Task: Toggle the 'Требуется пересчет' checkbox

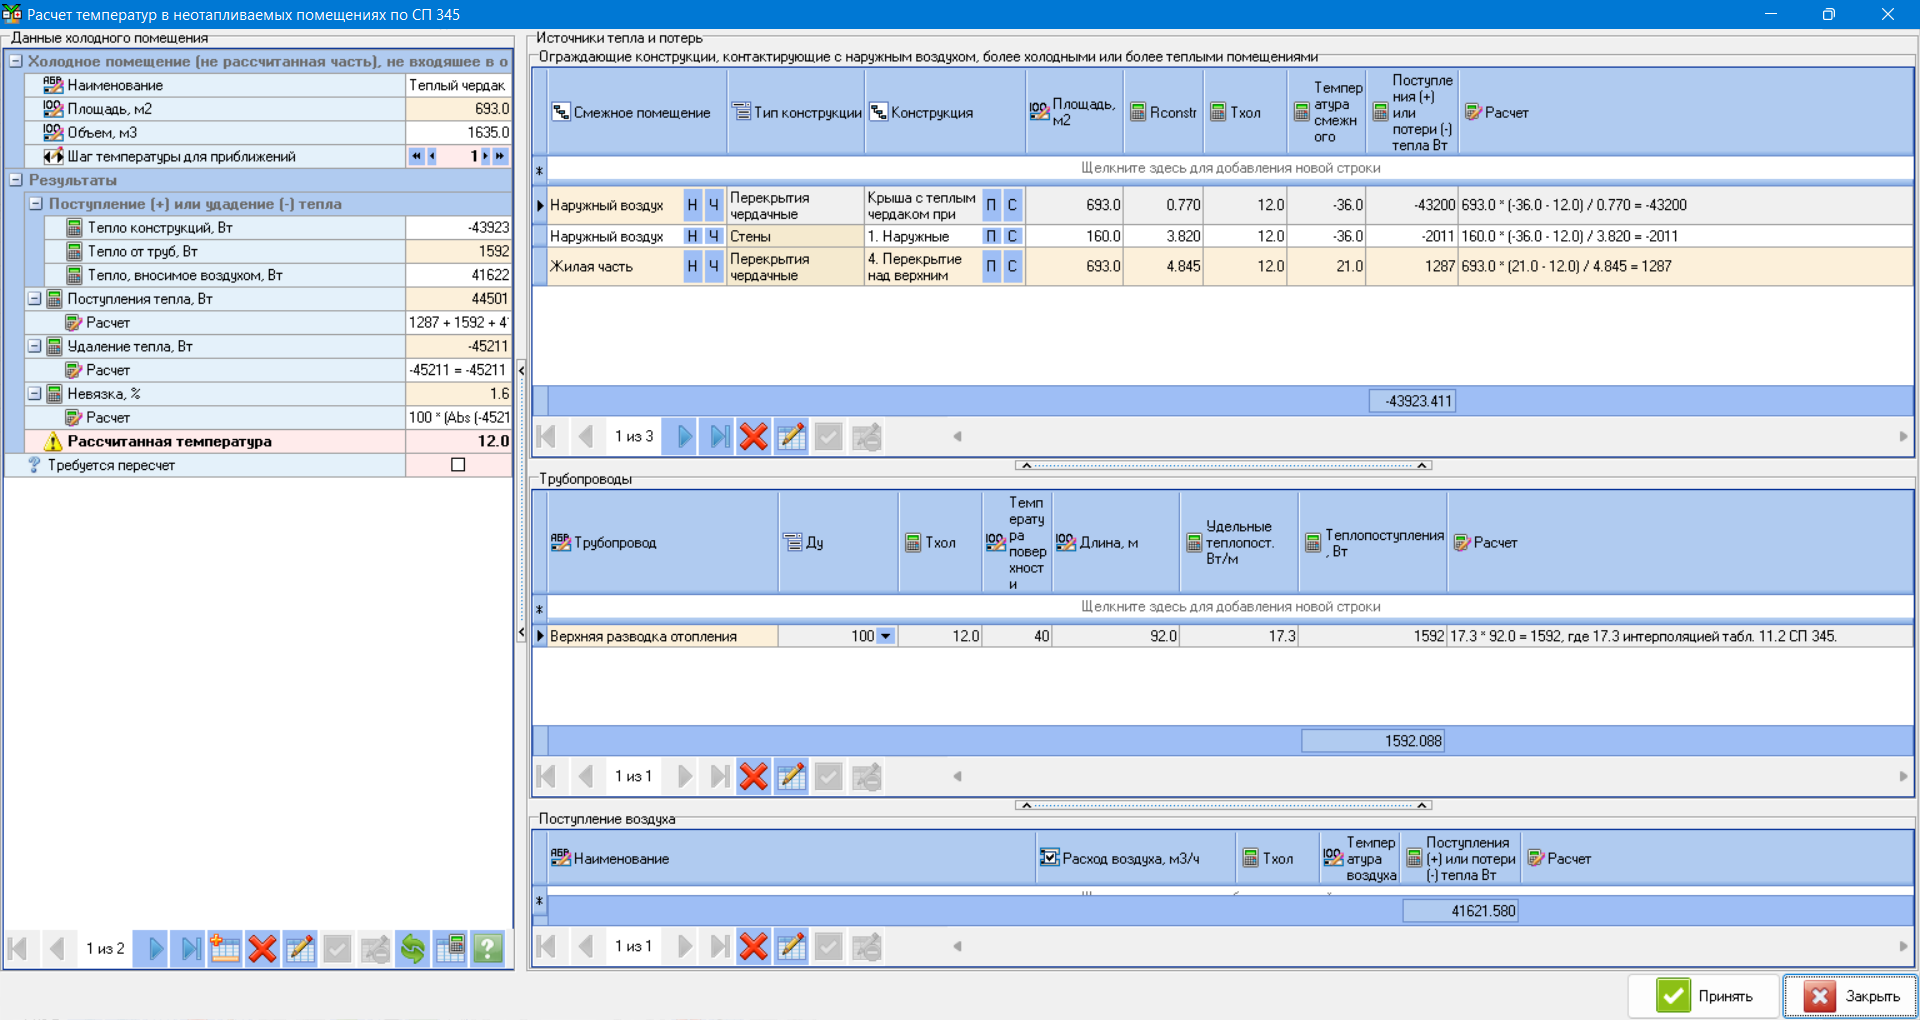Action: (x=458, y=465)
